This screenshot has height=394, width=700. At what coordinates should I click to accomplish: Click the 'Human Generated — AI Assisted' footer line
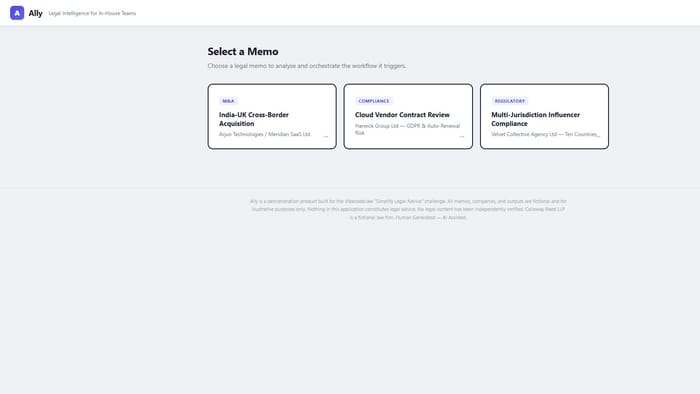pyautogui.click(x=431, y=218)
